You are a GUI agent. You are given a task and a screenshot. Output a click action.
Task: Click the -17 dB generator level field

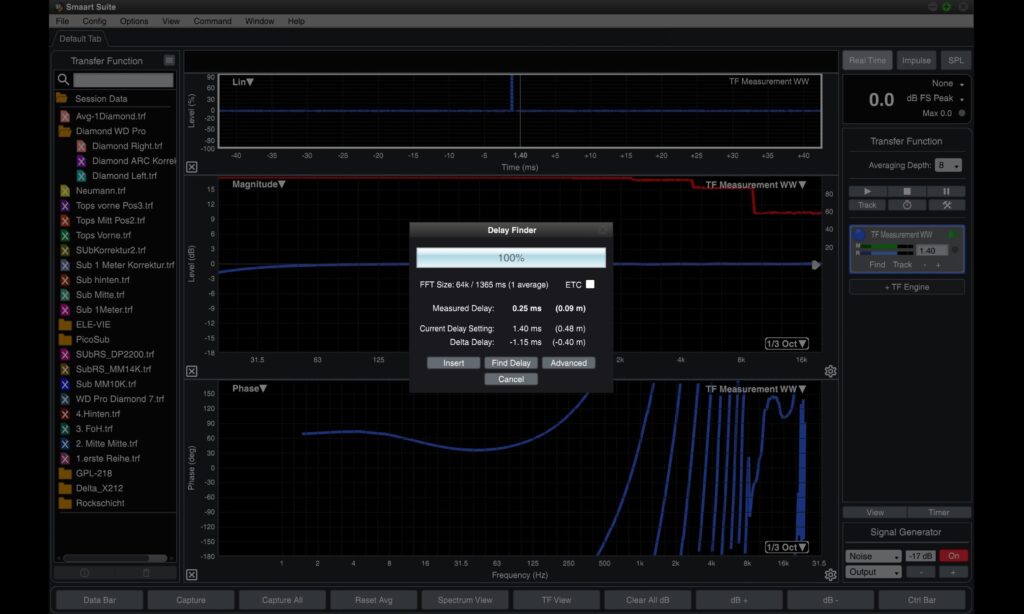pos(921,556)
